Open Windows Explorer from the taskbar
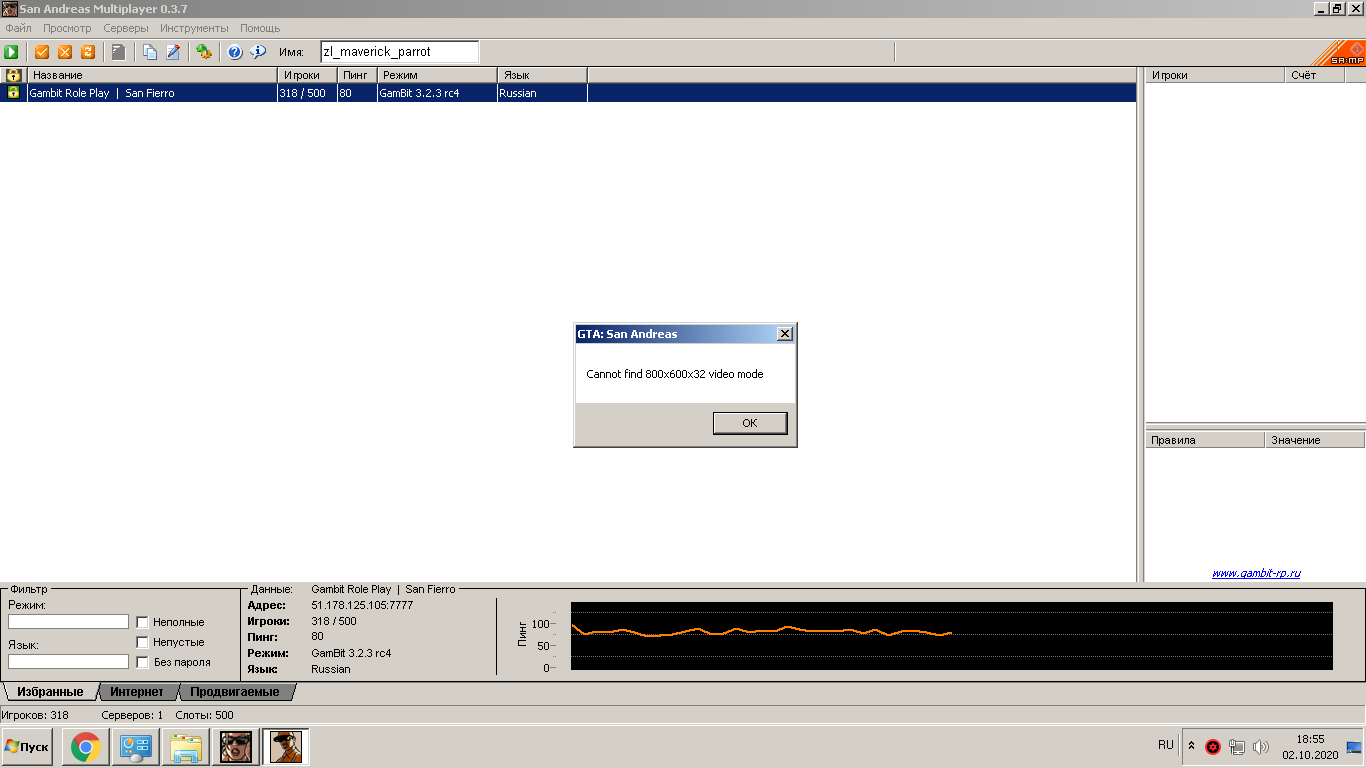Image resolution: width=1366 pixels, height=768 pixels. point(186,747)
